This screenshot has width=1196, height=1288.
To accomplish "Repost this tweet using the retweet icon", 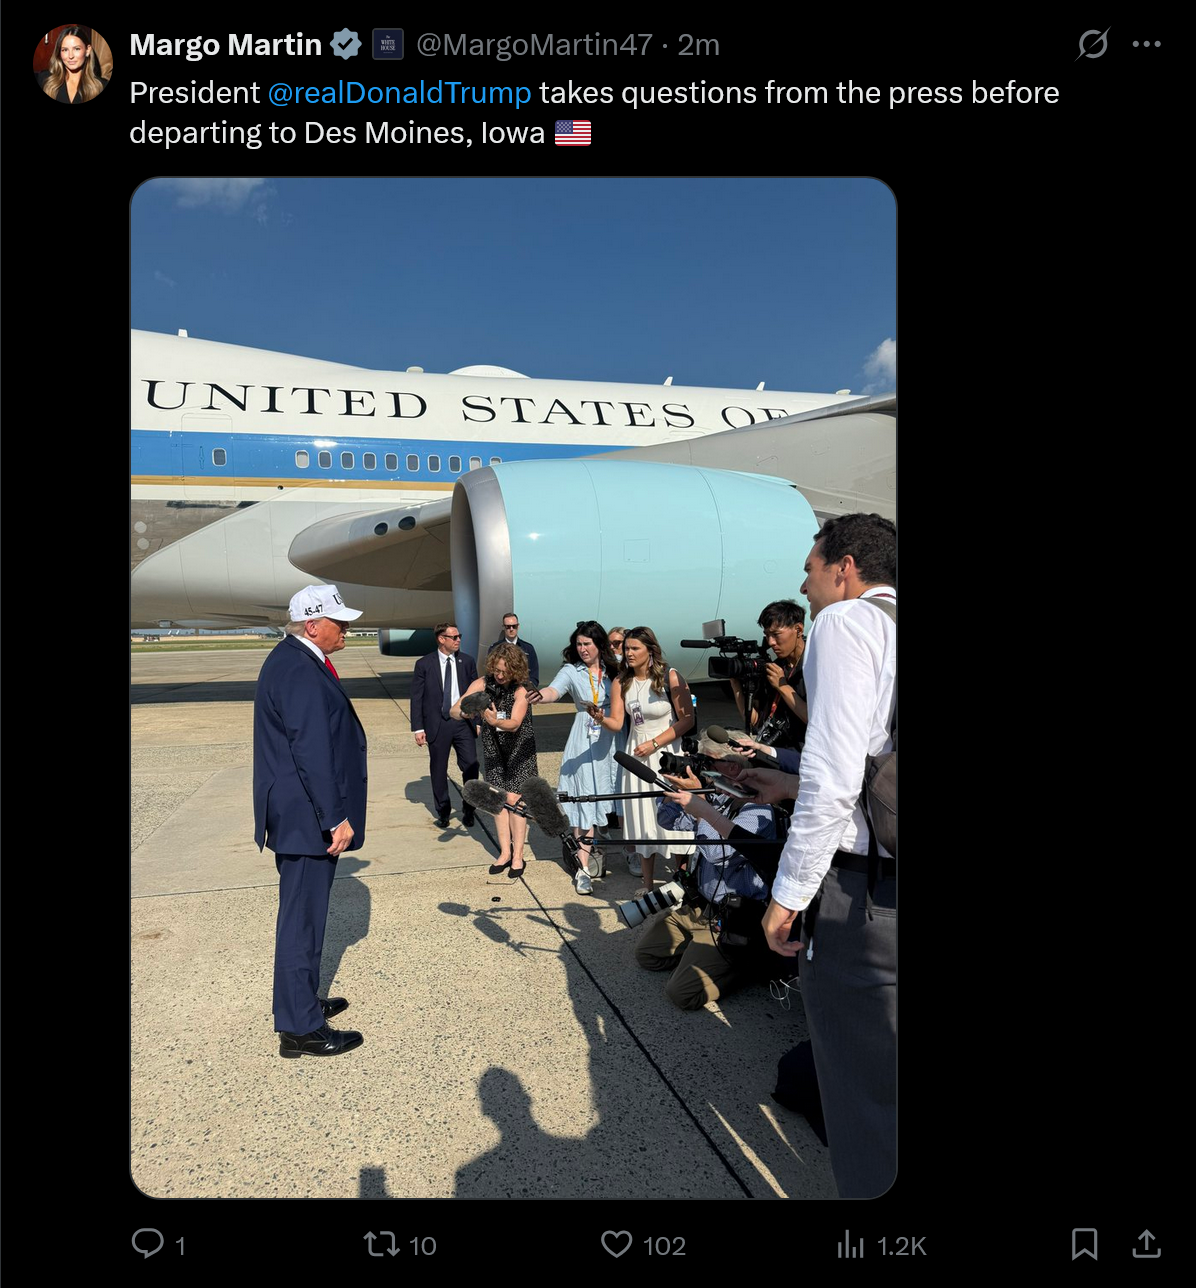I will (x=380, y=1244).
